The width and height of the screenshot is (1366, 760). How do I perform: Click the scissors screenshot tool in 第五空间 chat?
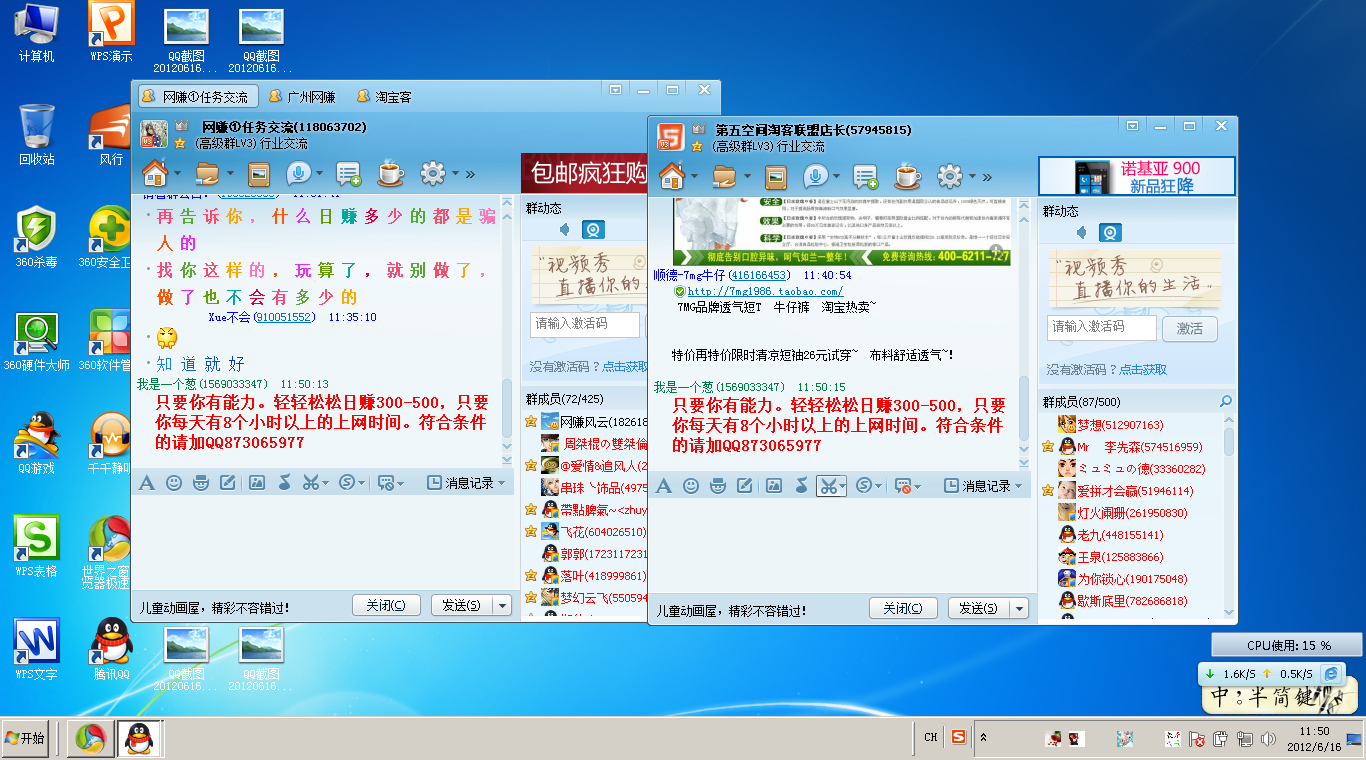pyautogui.click(x=827, y=486)
